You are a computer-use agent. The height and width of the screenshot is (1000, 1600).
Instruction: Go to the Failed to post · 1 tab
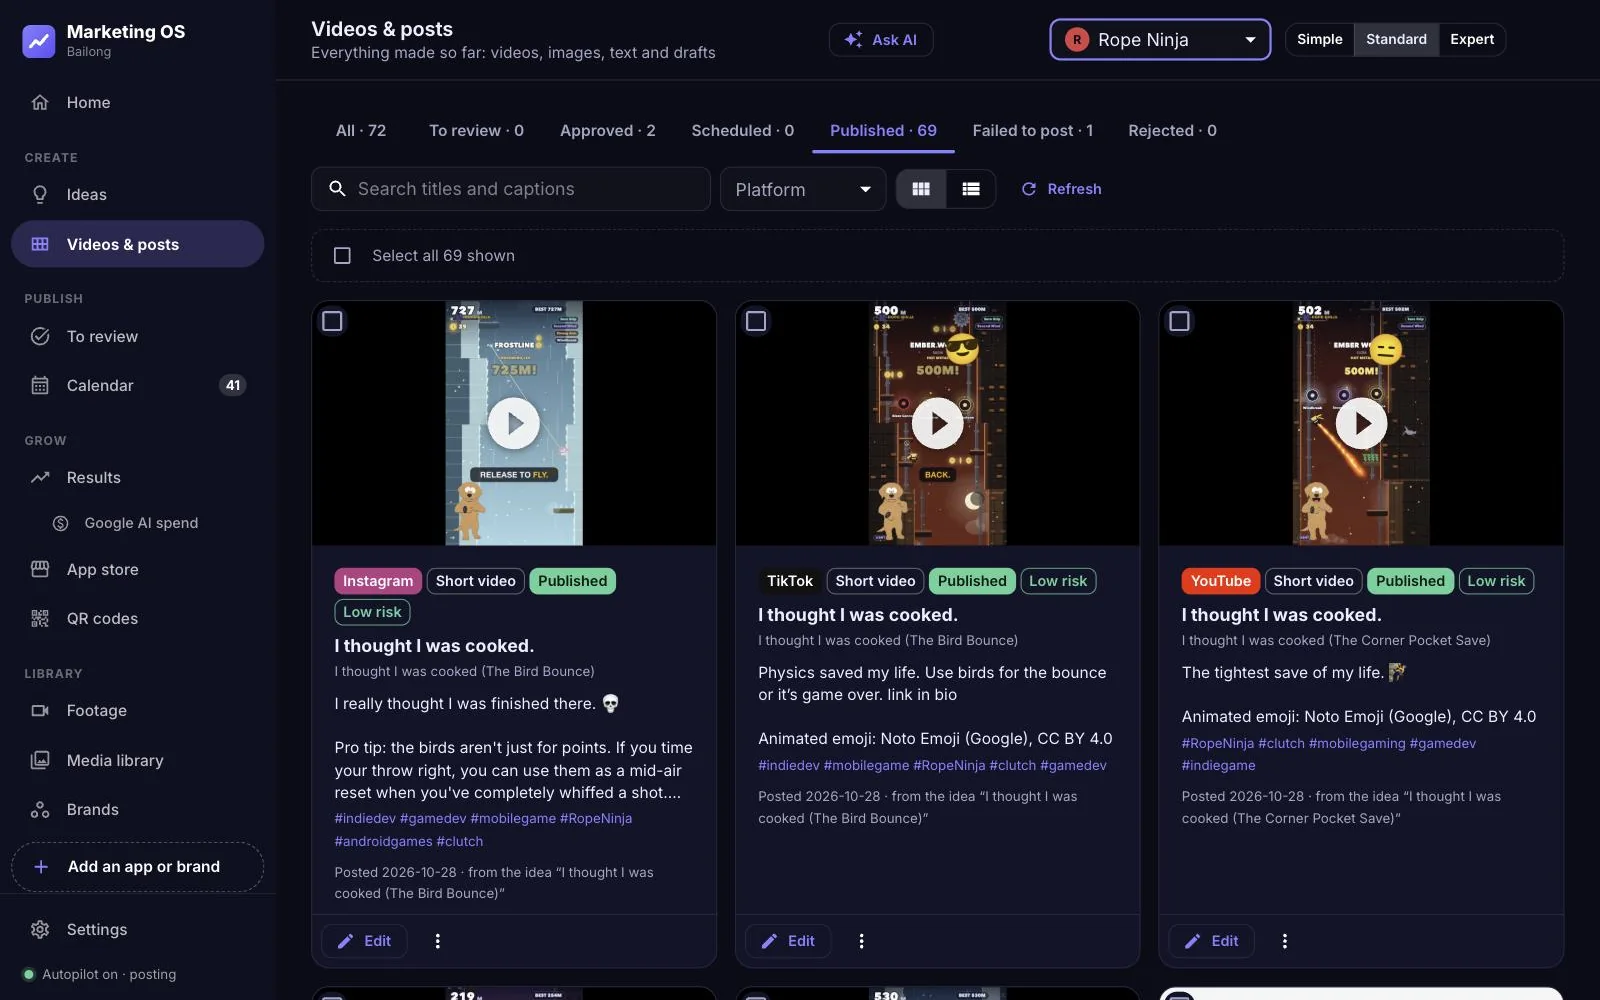tap(1033, 131)
